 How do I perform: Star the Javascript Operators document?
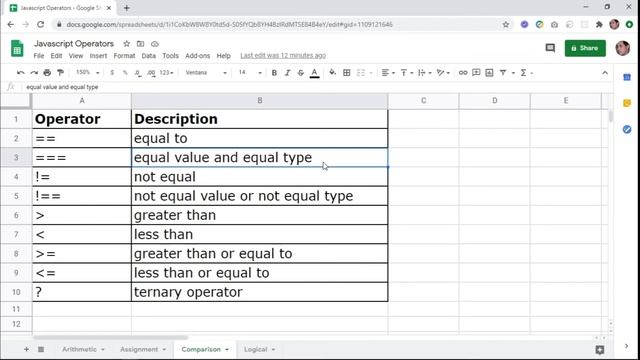(127, 44)
